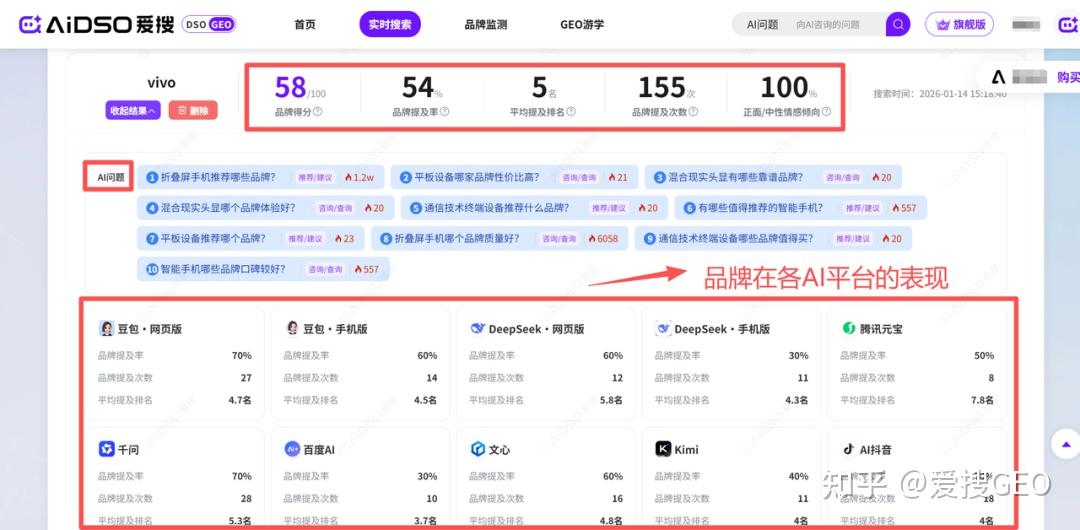This screenshot has width=1080, height=530.
Task: Select question 折叠屏手机推荐哪些品牌?
Action: click(261, 177)
